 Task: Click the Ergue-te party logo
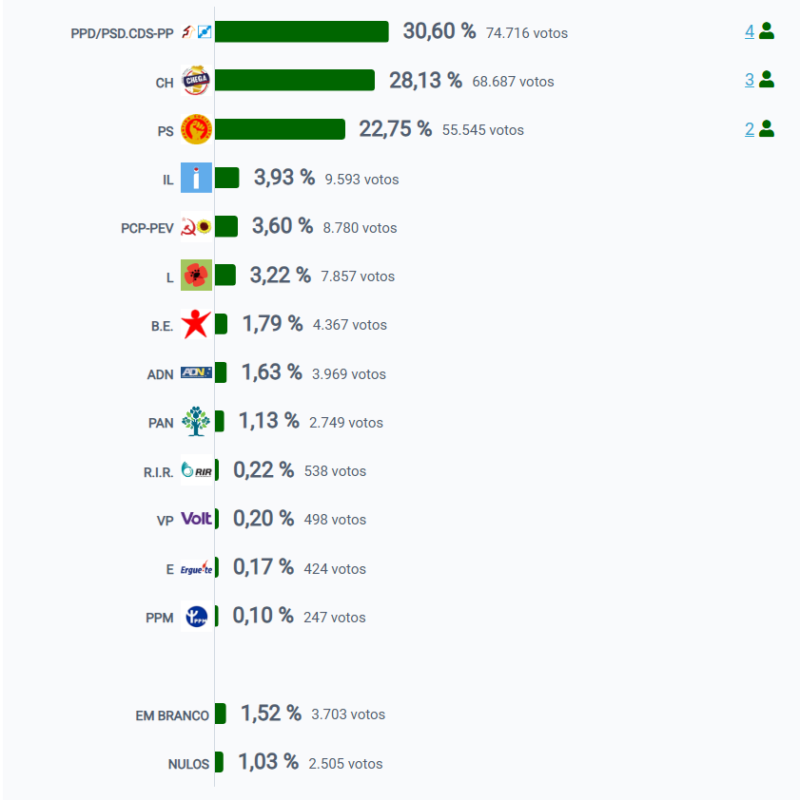tap(196, 568)
